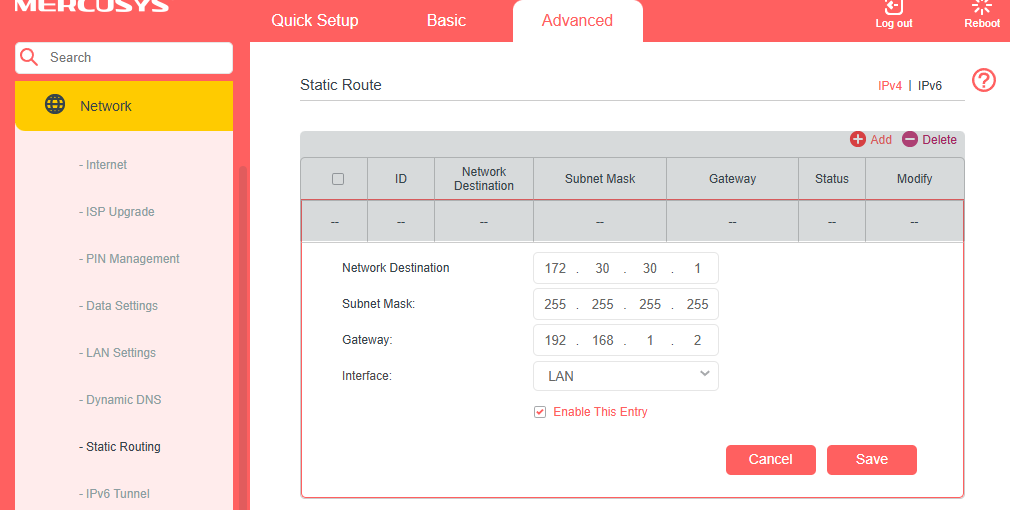Tick the select-all checkbox in table header
The width and height of the screenshot is (1010, 510).
(x=338, y=179)
